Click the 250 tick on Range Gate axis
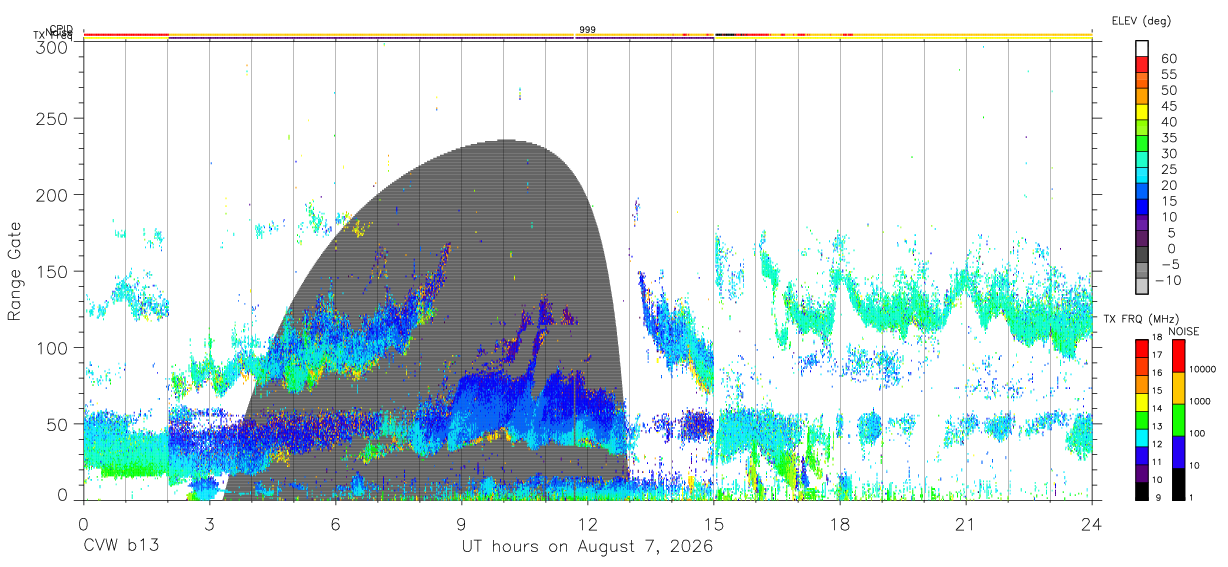The image size is (1228, 567). [x=53, y=118]
